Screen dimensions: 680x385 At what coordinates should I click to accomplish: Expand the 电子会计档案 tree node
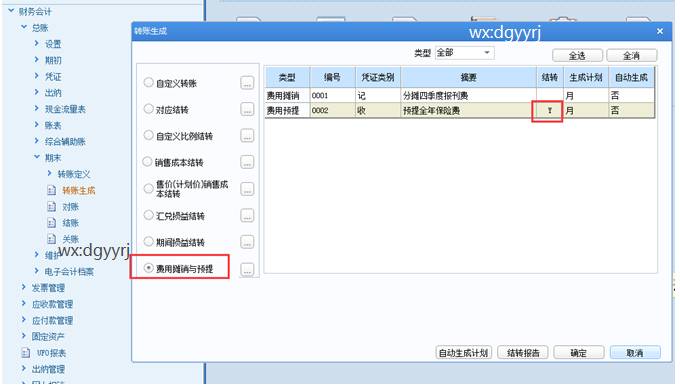(36, 271)
